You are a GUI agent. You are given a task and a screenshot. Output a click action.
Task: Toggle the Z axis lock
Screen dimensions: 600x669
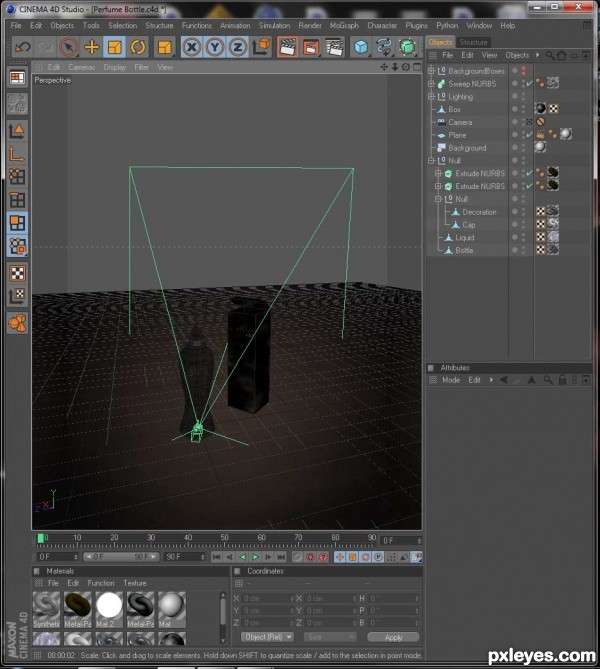click(237, 47)
